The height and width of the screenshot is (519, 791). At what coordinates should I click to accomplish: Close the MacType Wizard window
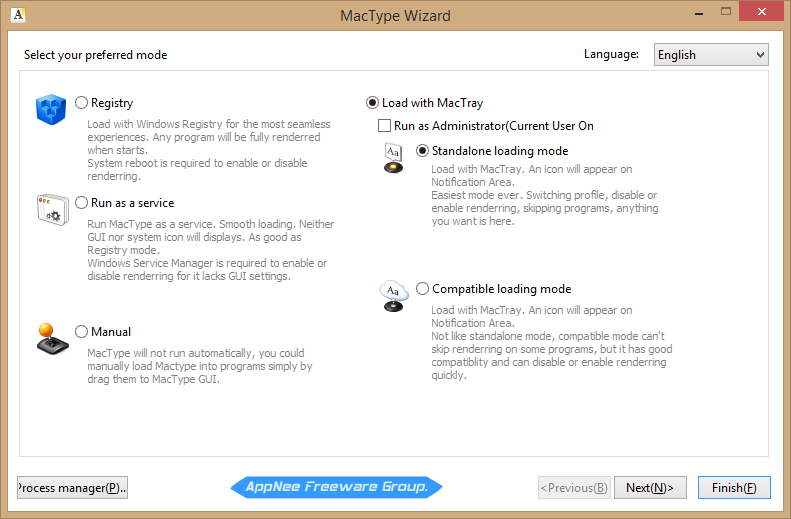pos(762,11)
